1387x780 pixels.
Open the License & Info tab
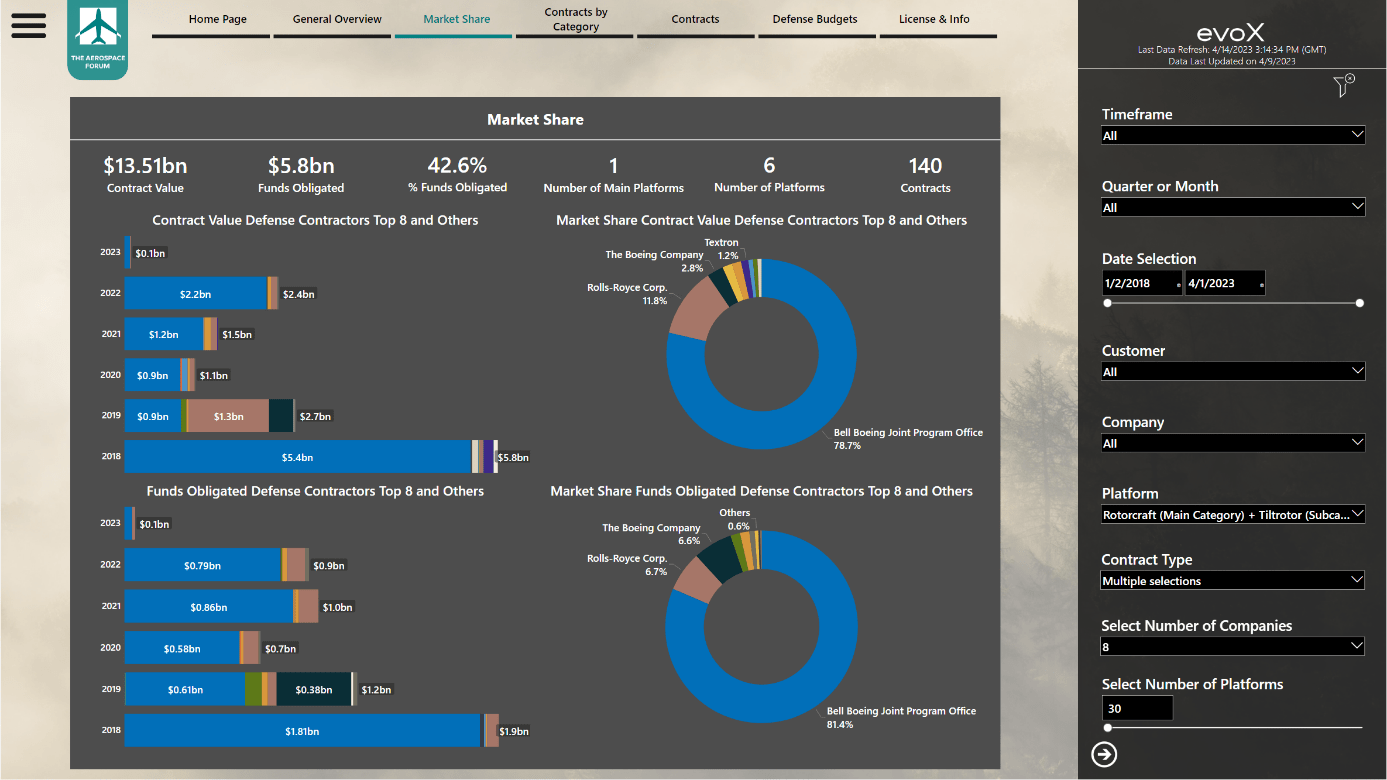(x=934, y=19)
